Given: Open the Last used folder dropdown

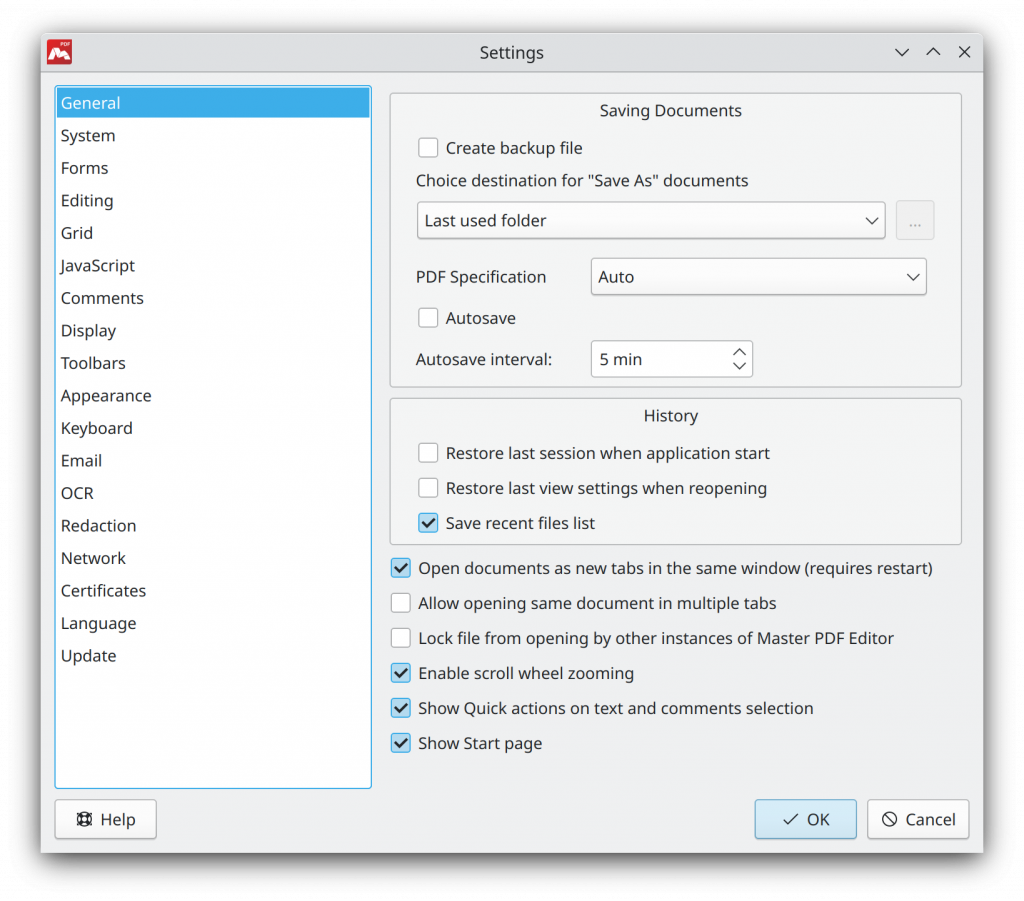Looking at the screenshot, I should pos(651,221).
